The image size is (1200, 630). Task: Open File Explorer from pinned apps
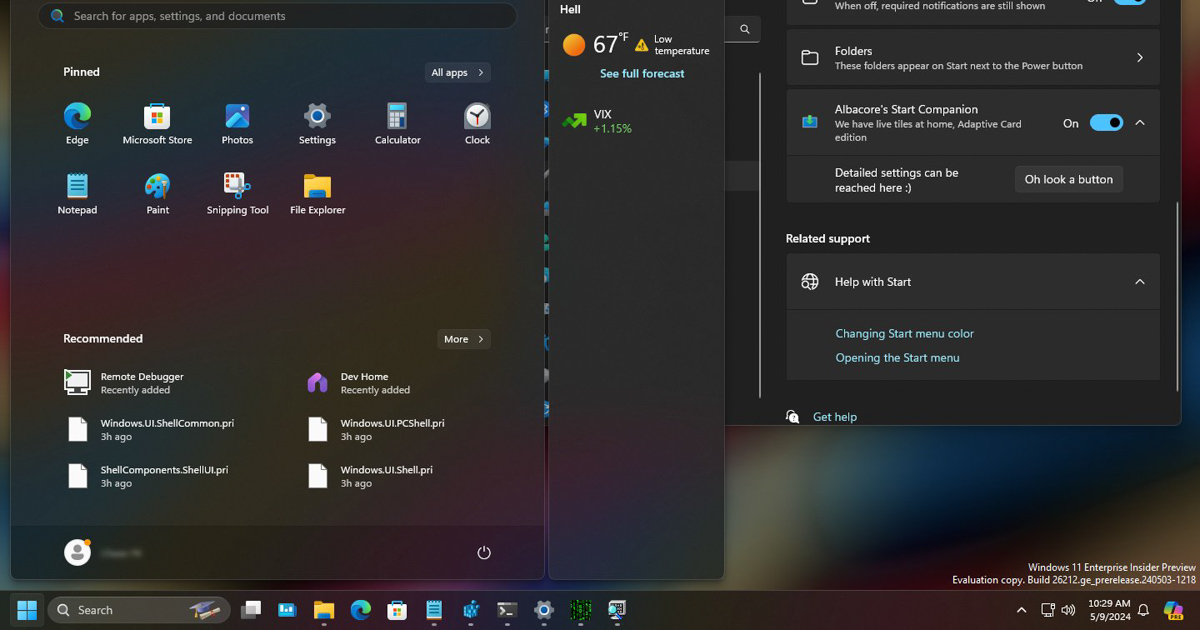(317, 194)
